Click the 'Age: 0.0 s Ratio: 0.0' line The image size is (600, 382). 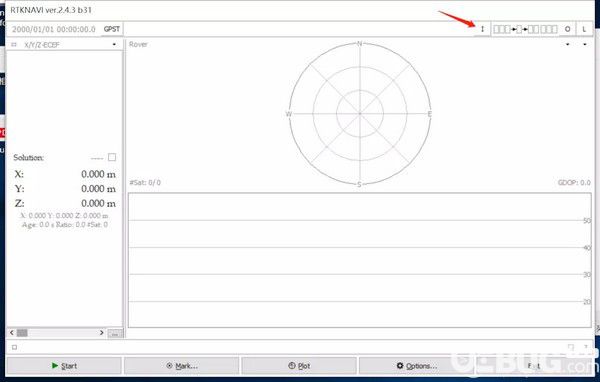pos(65,225)
